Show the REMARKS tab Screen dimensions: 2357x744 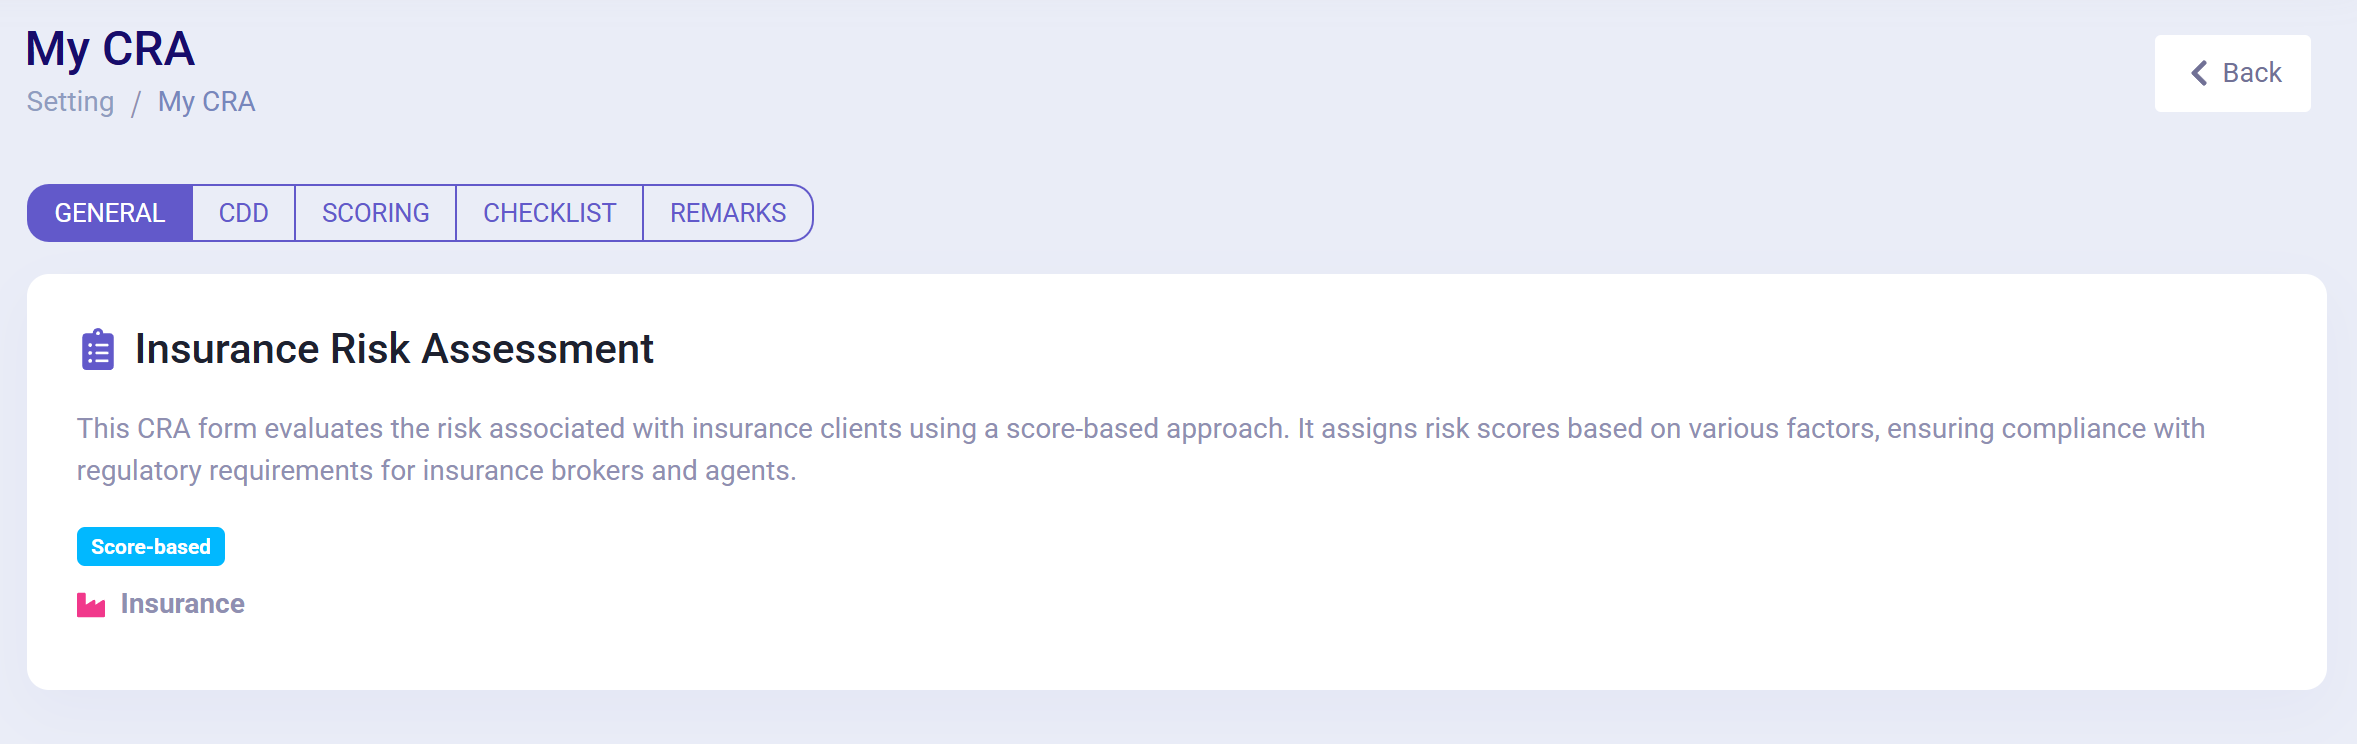pyautogui.click(x=728, y=213)
